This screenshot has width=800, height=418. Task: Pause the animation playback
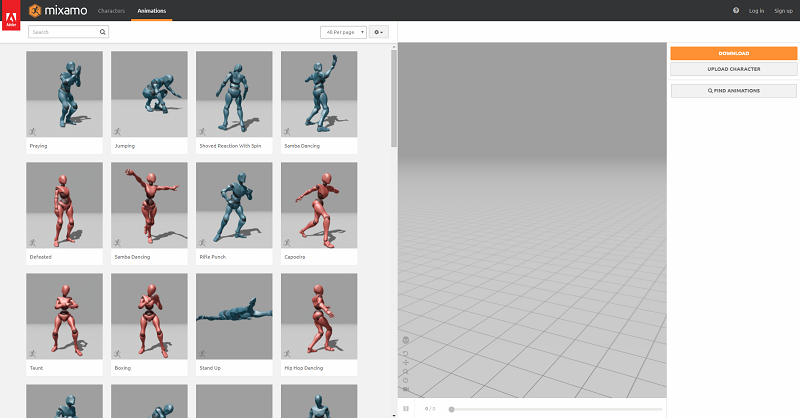tap(406, 408)
